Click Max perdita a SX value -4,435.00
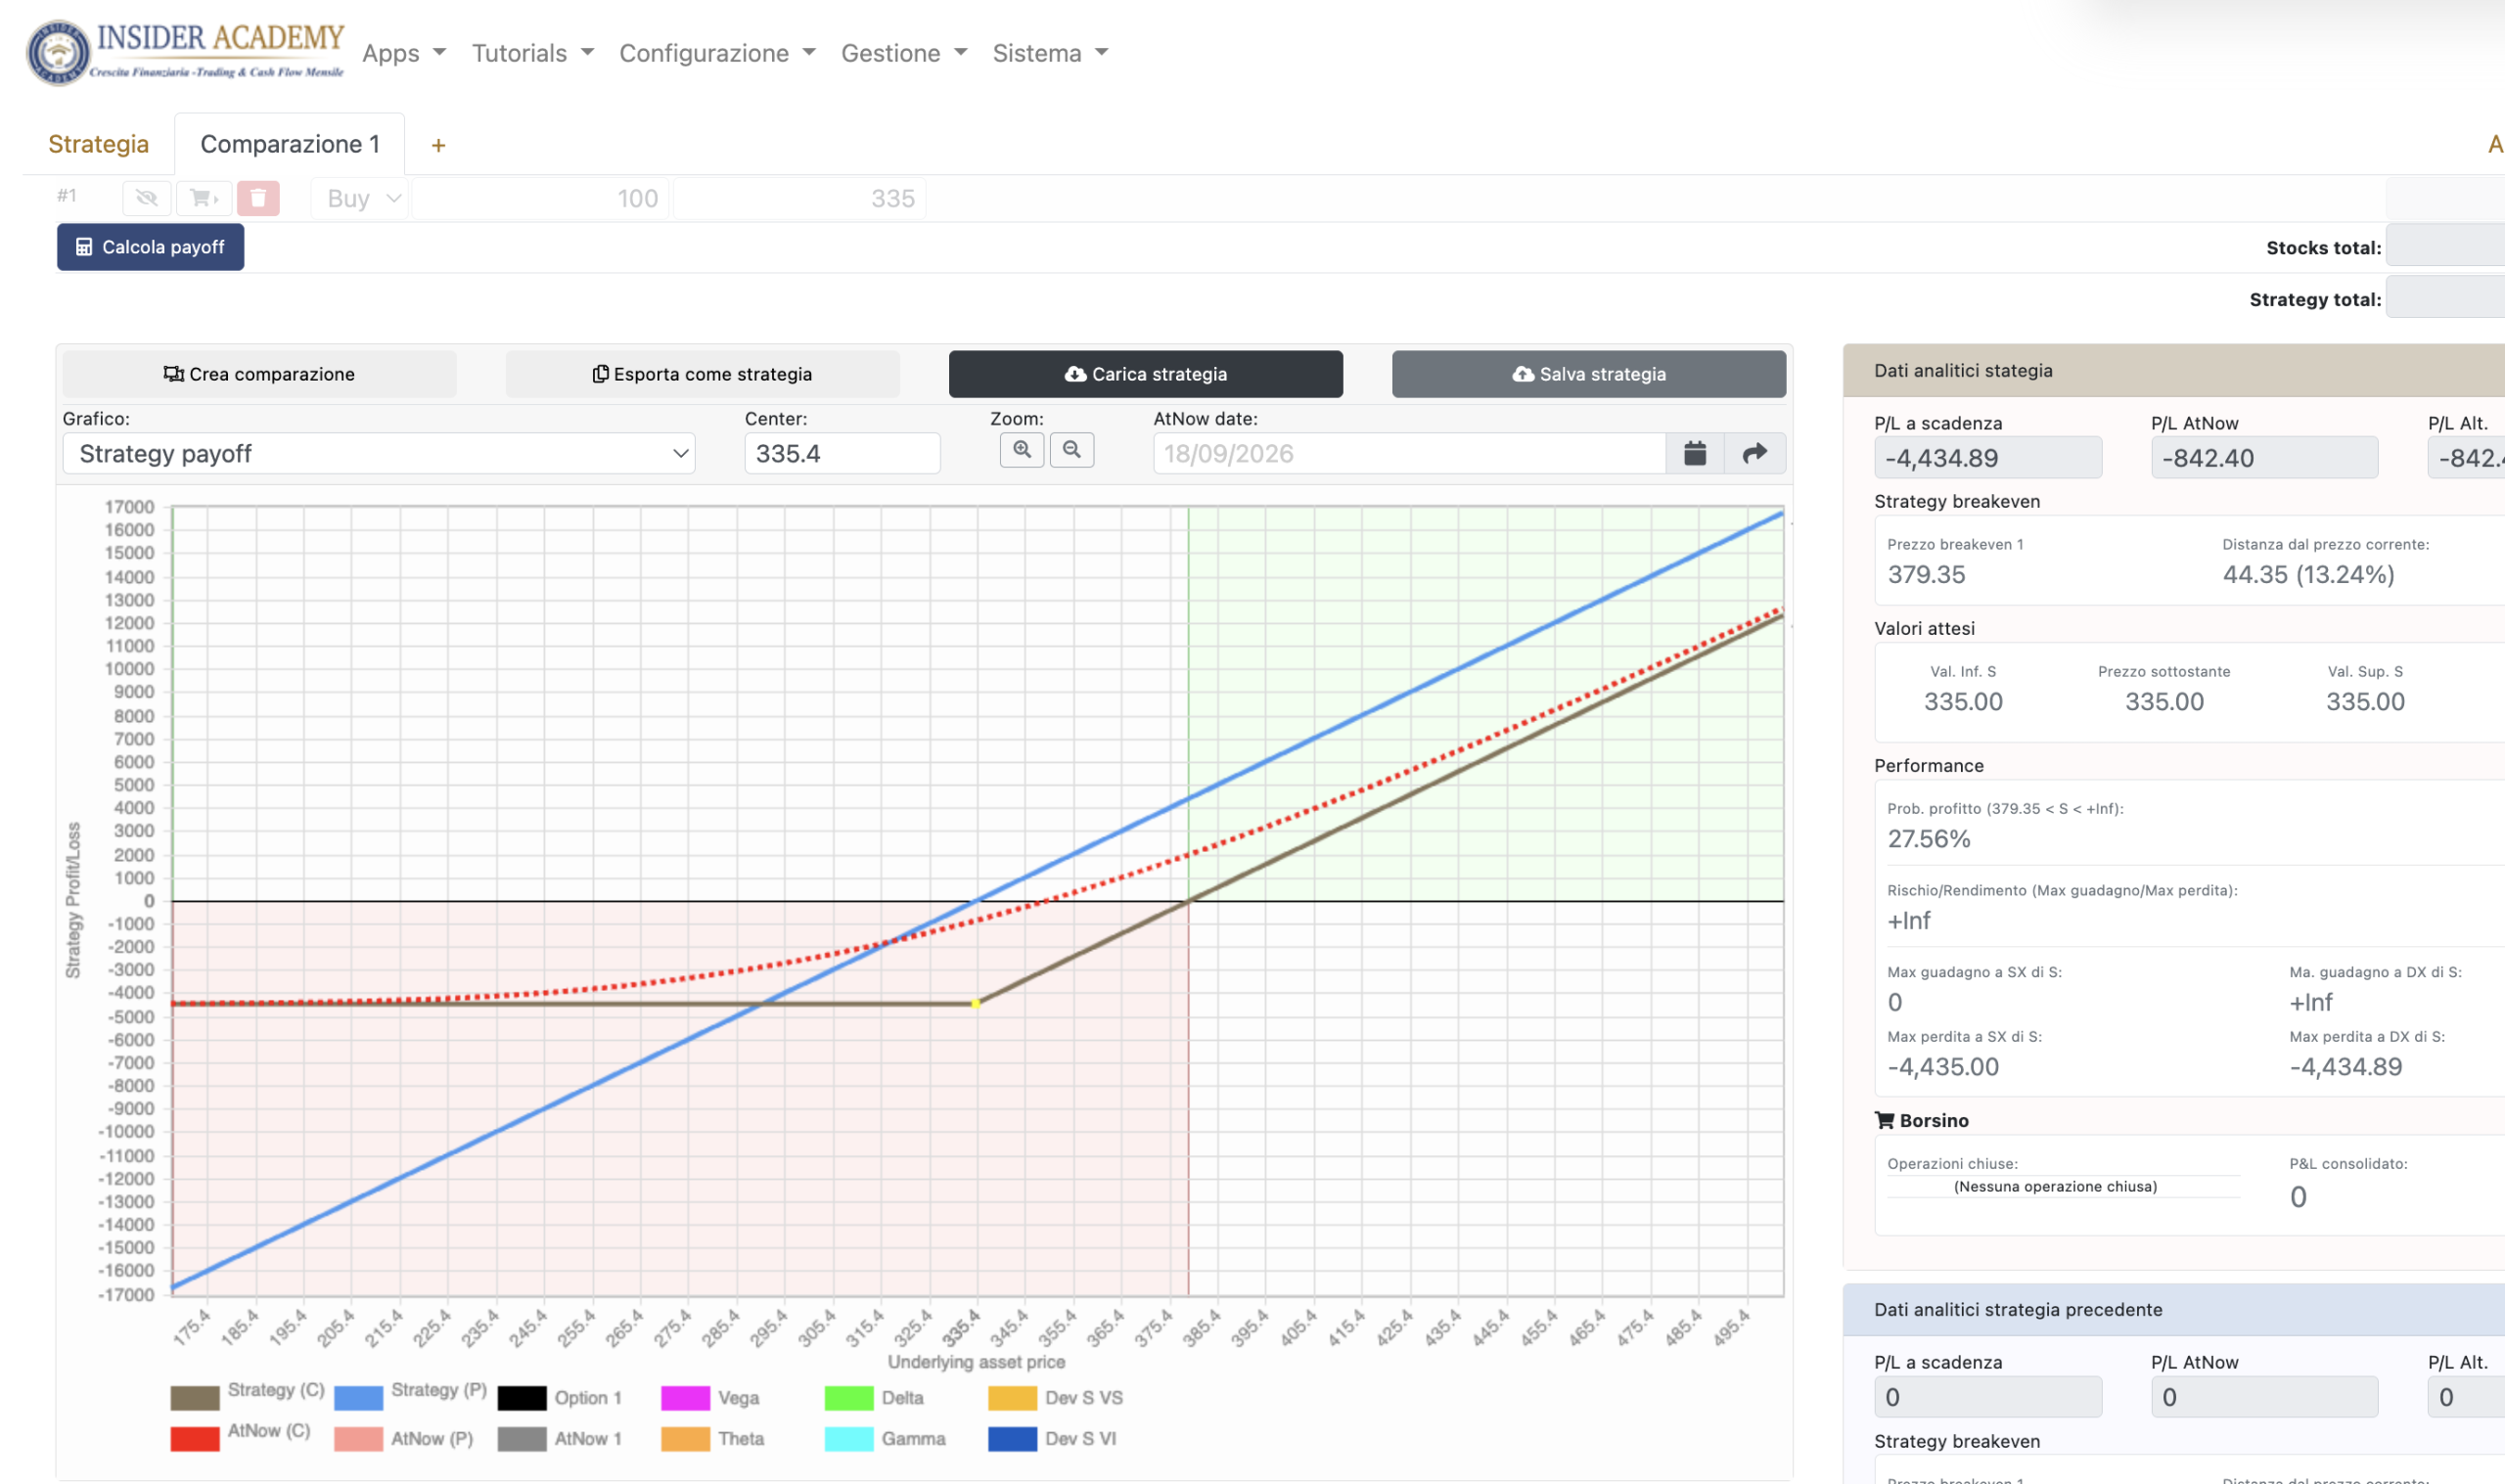 [1943, 1066]
